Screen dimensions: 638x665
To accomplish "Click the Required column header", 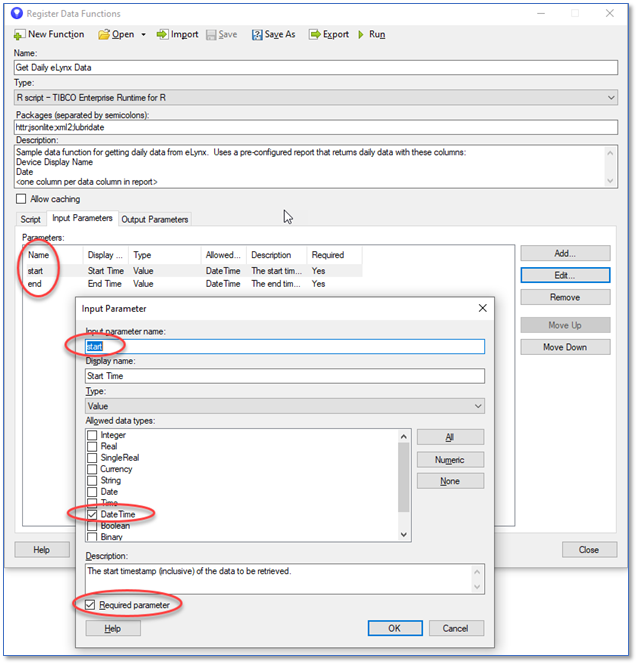I will [334, 255].
